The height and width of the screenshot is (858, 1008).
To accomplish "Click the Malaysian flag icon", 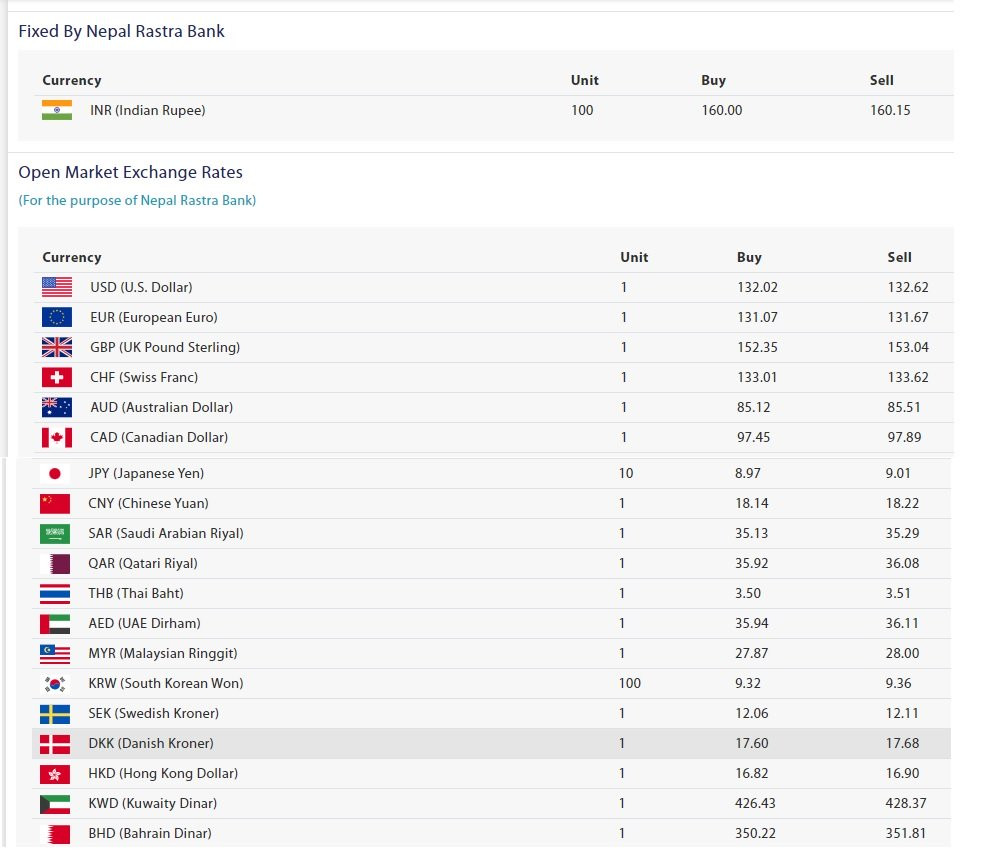I will 55,654.
